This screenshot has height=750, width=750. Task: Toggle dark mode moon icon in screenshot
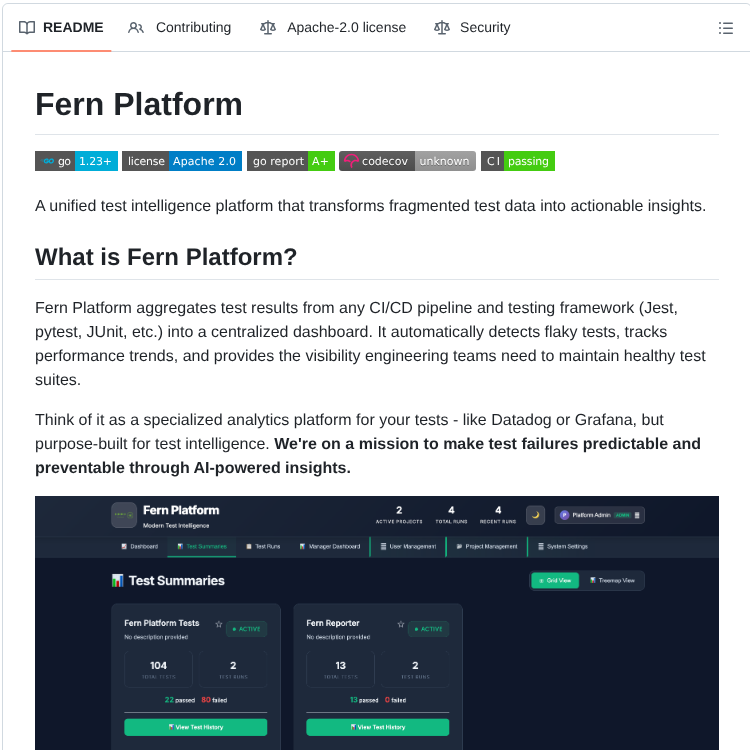click(535, 515)
